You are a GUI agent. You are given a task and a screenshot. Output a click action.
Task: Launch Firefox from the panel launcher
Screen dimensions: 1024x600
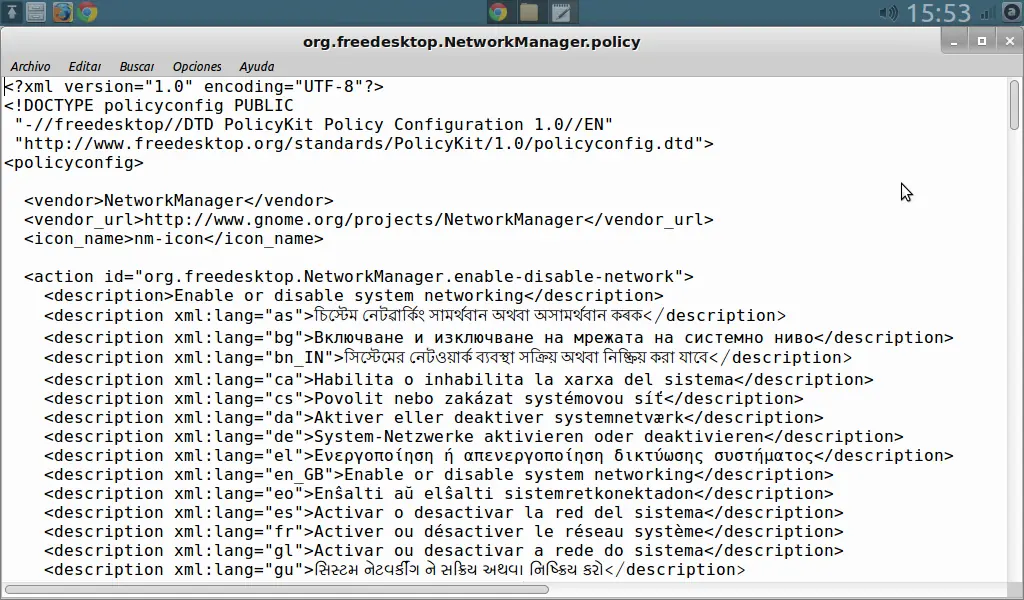coord(63,12)
